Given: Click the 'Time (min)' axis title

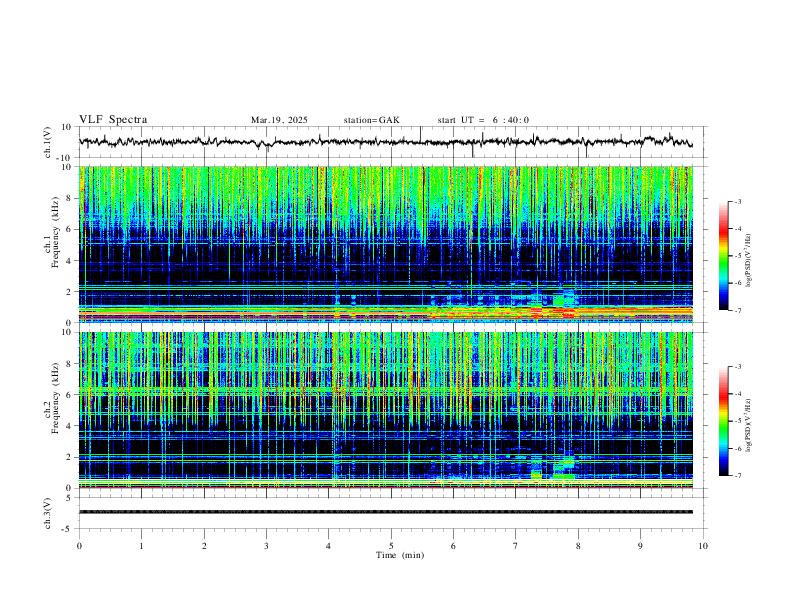Looking at the screenshot, I should coord(400,555).
